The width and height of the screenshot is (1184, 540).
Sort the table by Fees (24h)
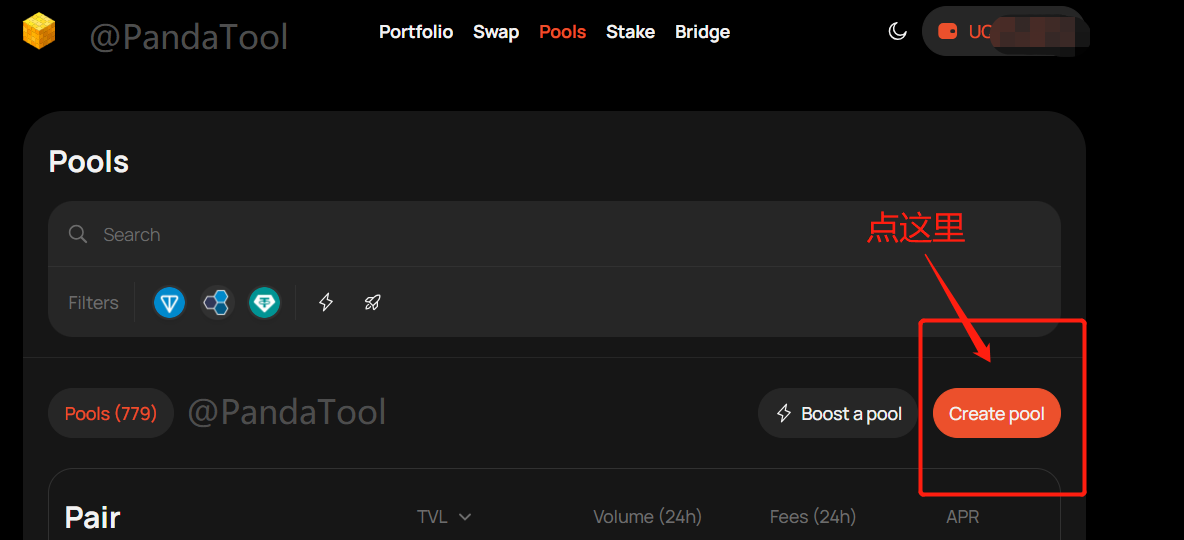(812, 517)
